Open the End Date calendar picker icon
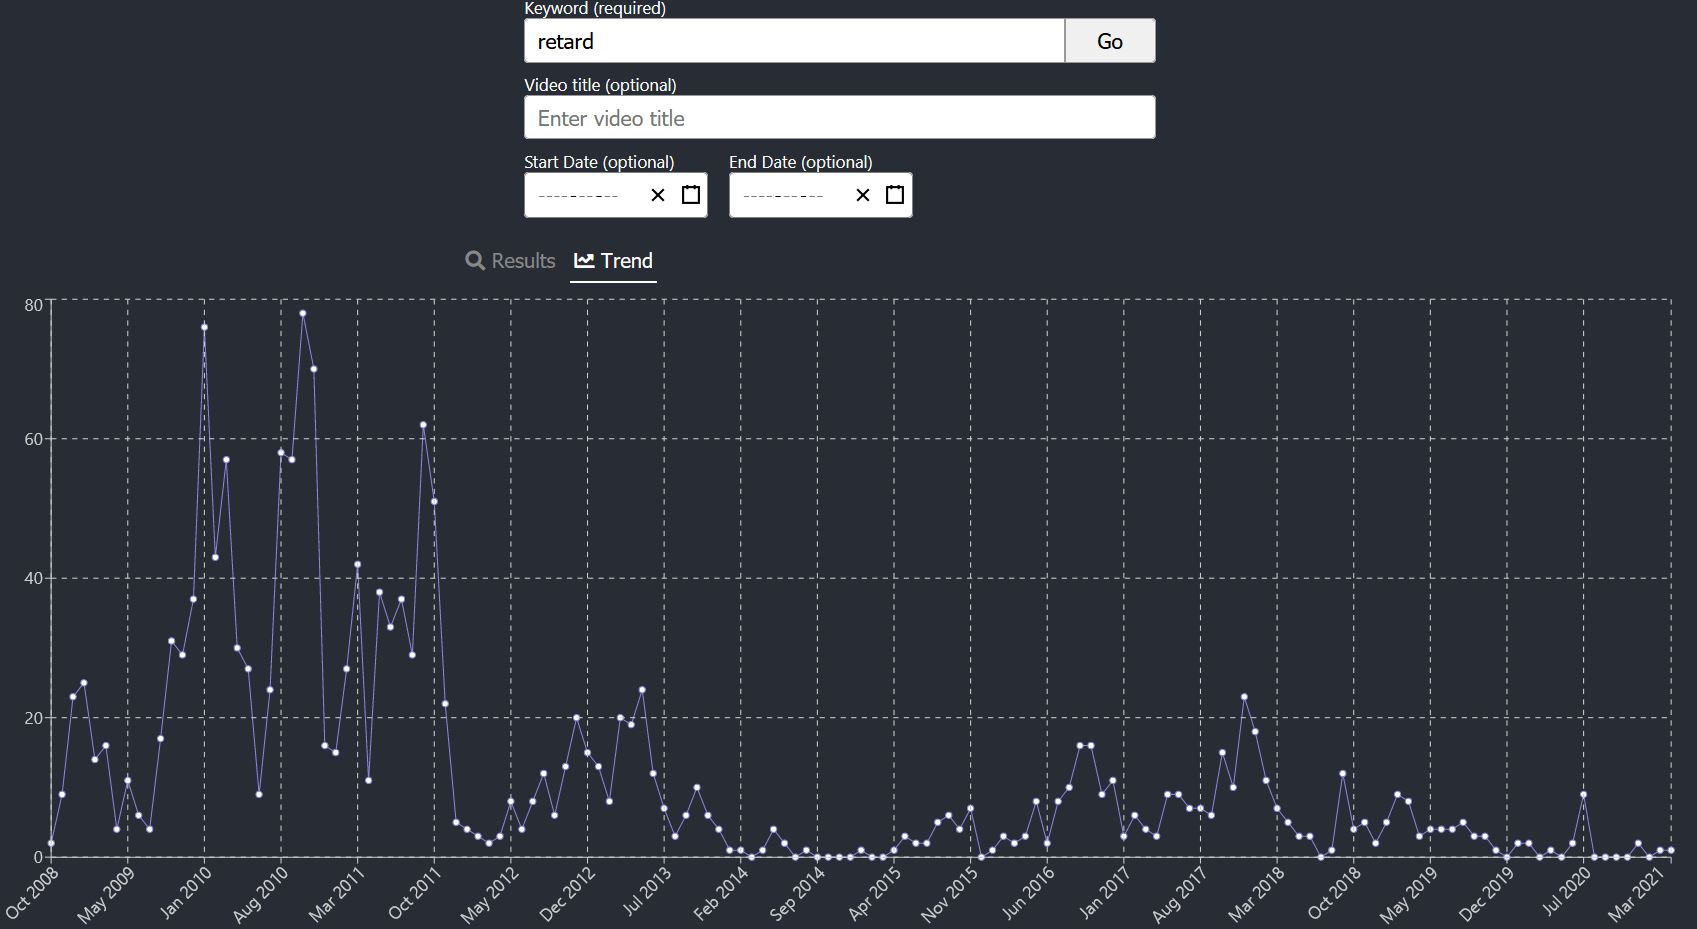The image size is (1697, 929). 895,195
